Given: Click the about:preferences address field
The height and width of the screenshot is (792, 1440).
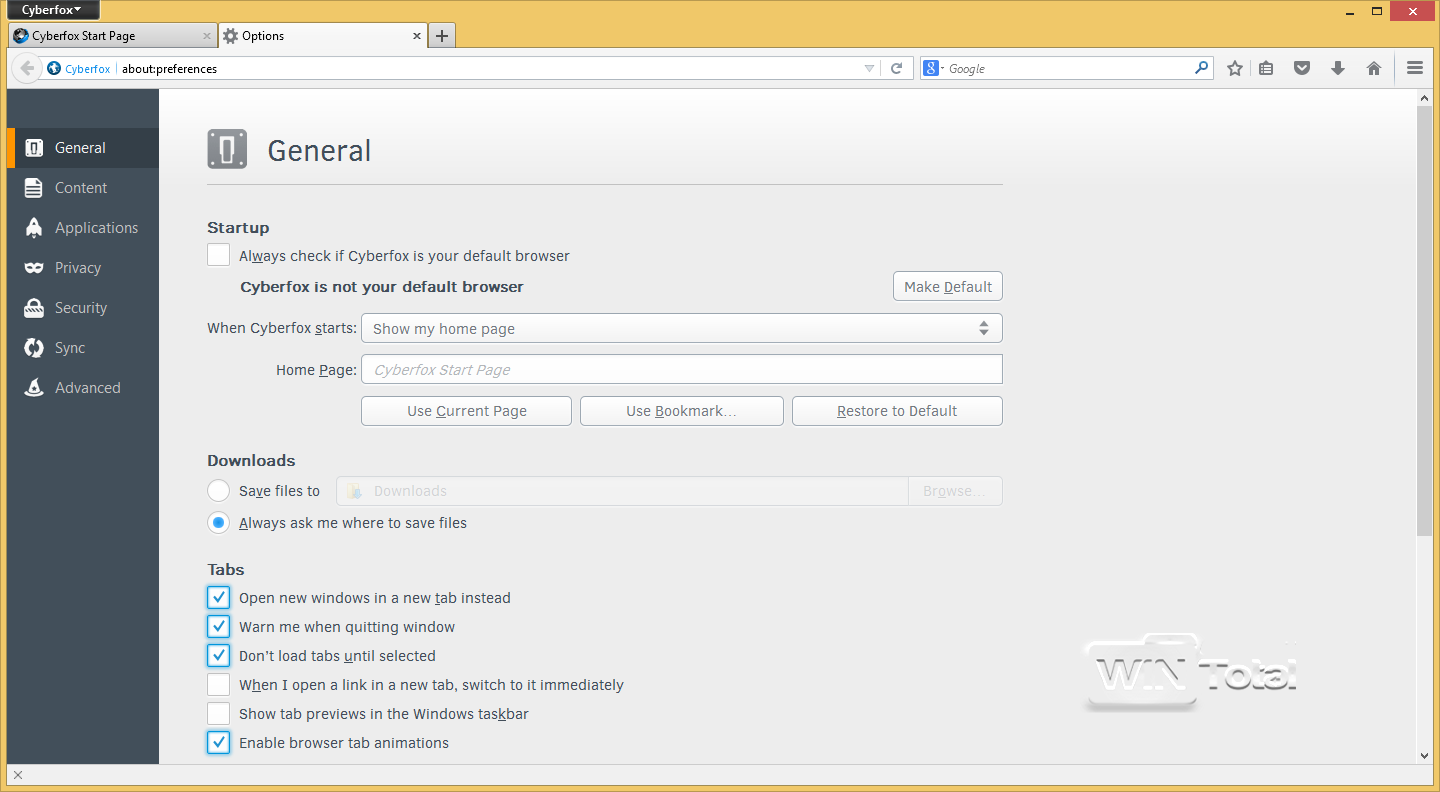Looking at the screenshot, I should 488,68.
